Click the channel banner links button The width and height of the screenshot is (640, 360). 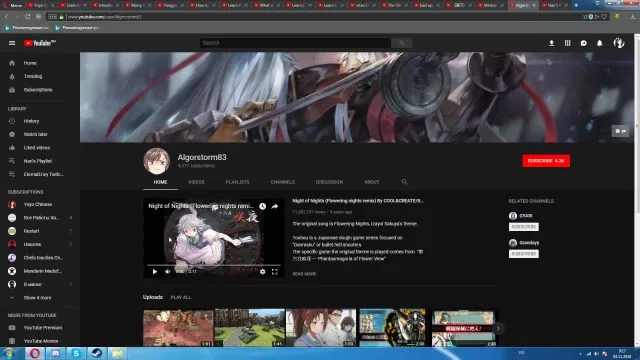coord(620,131)
